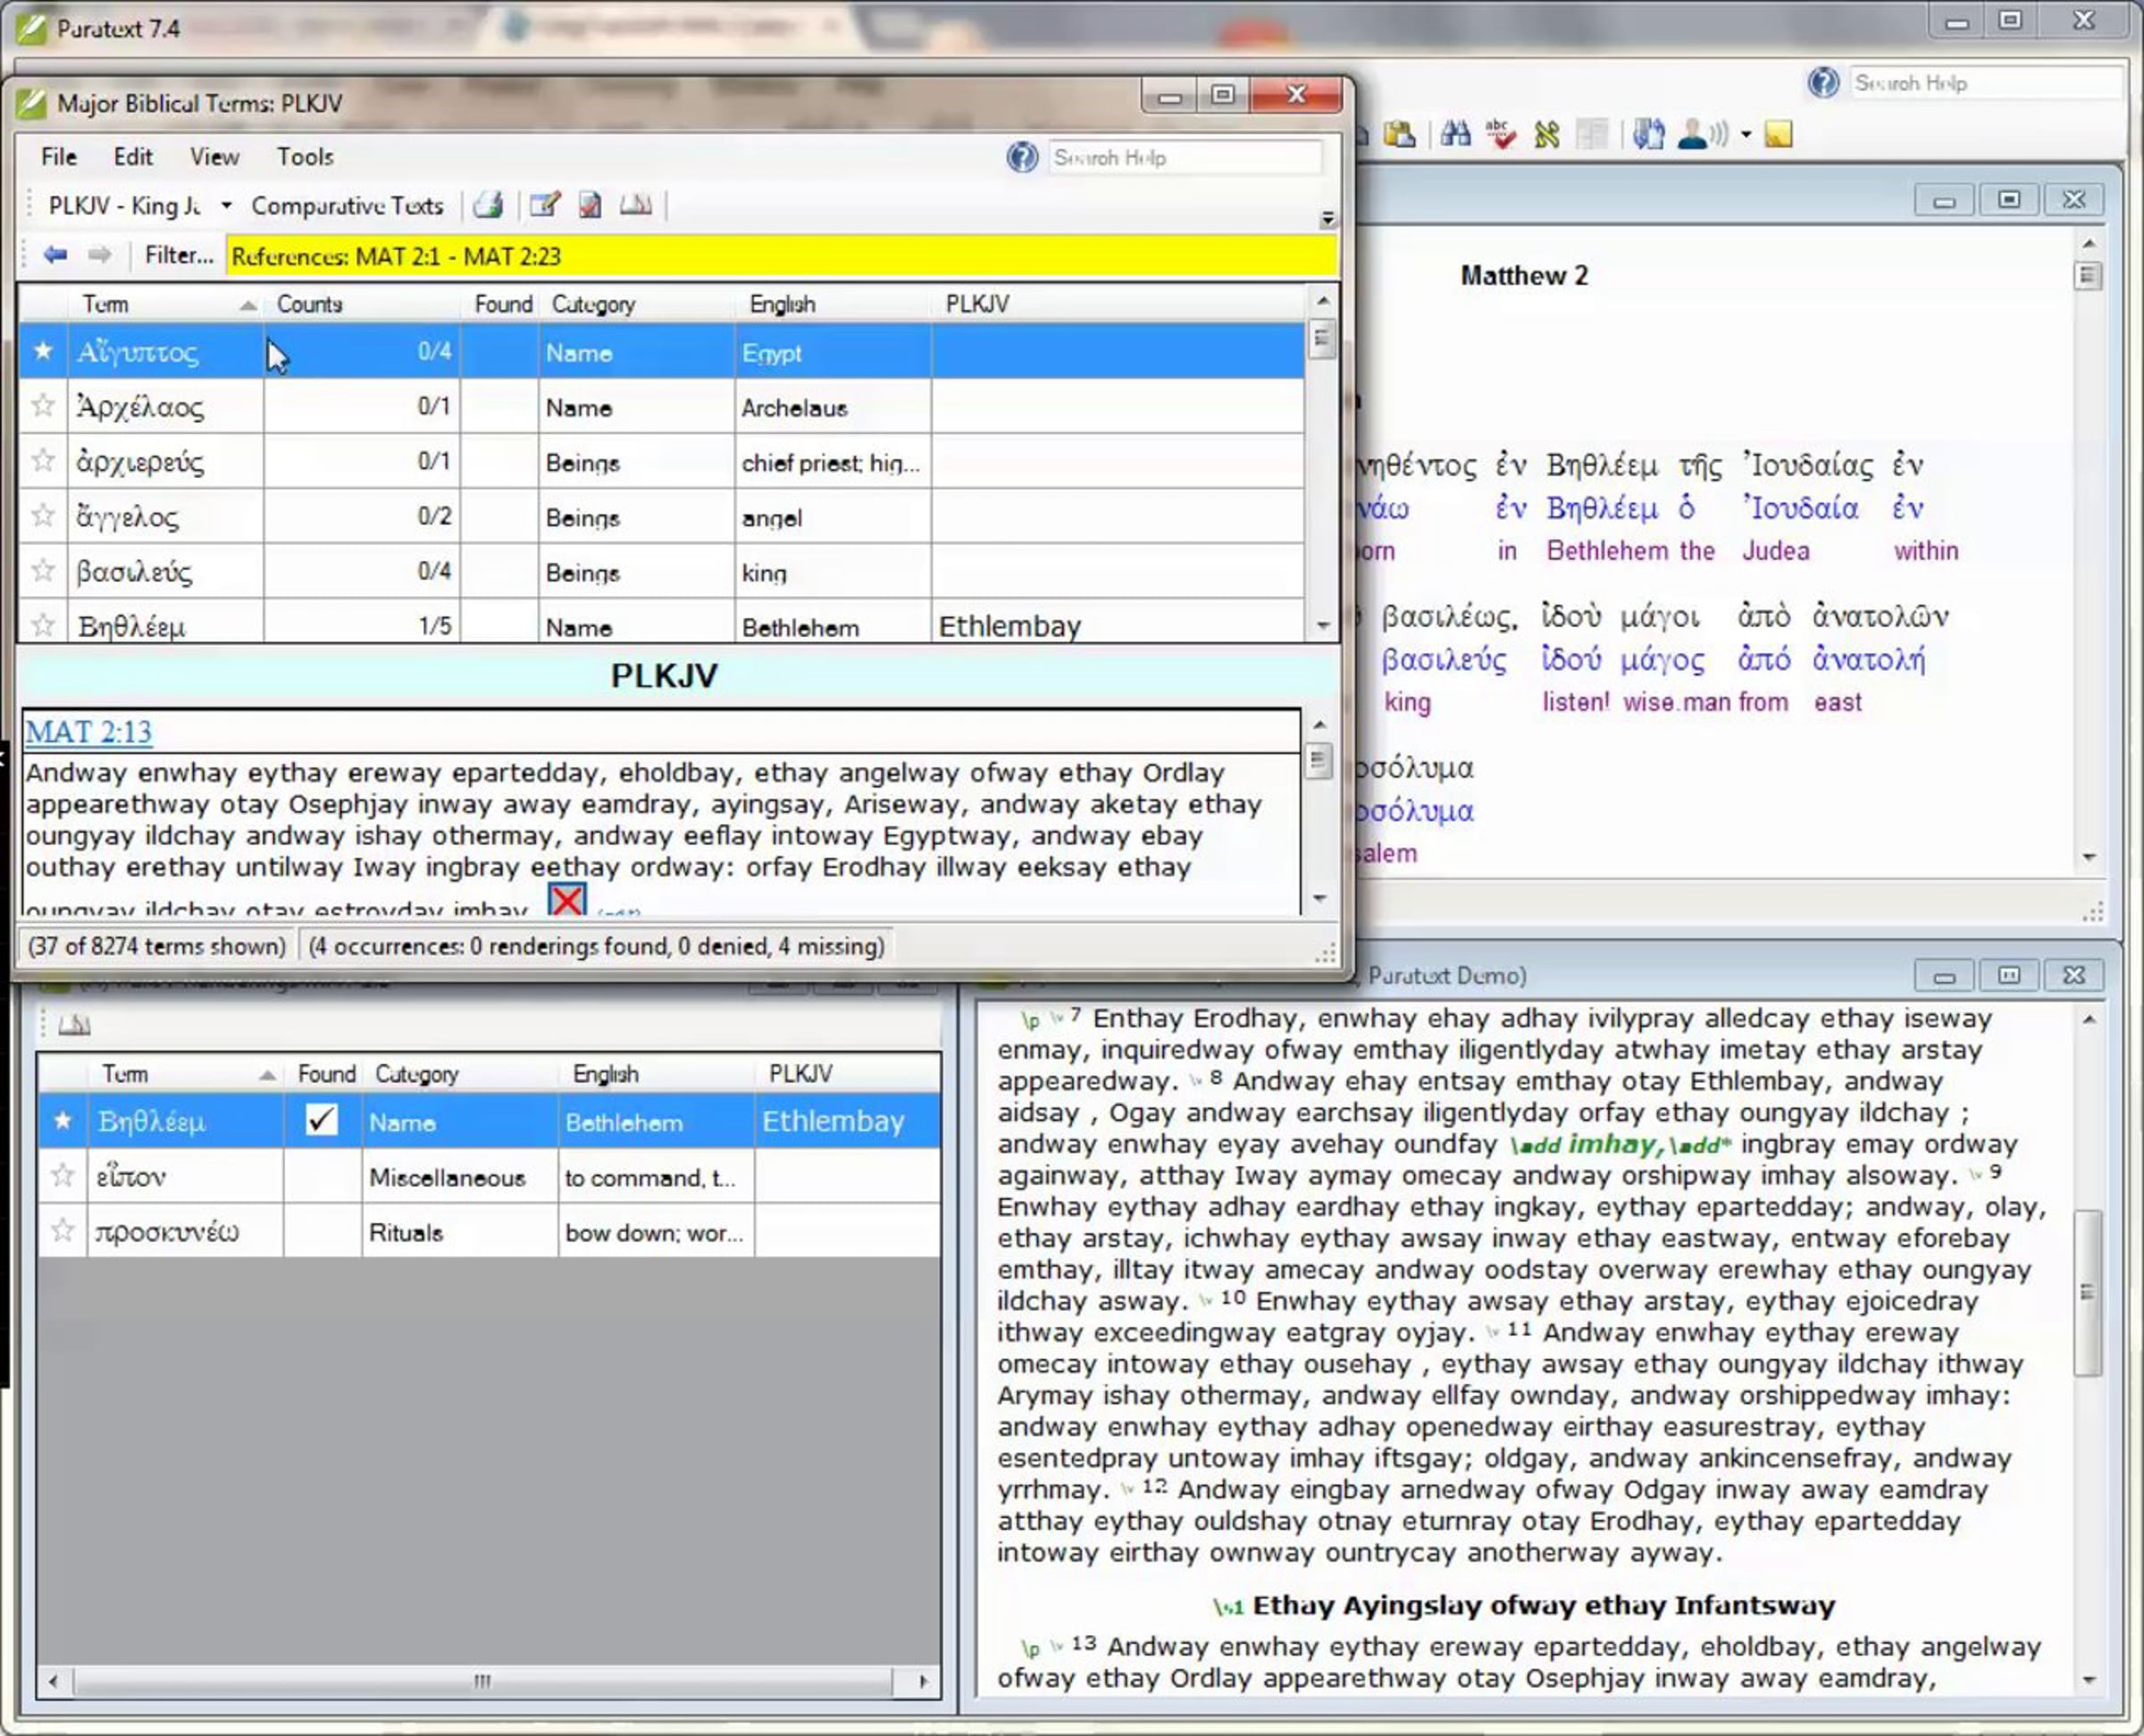Click the Search Help field in Biblical Terms window
This screenshot has height=1736, width=2144.
[1183, 158]
